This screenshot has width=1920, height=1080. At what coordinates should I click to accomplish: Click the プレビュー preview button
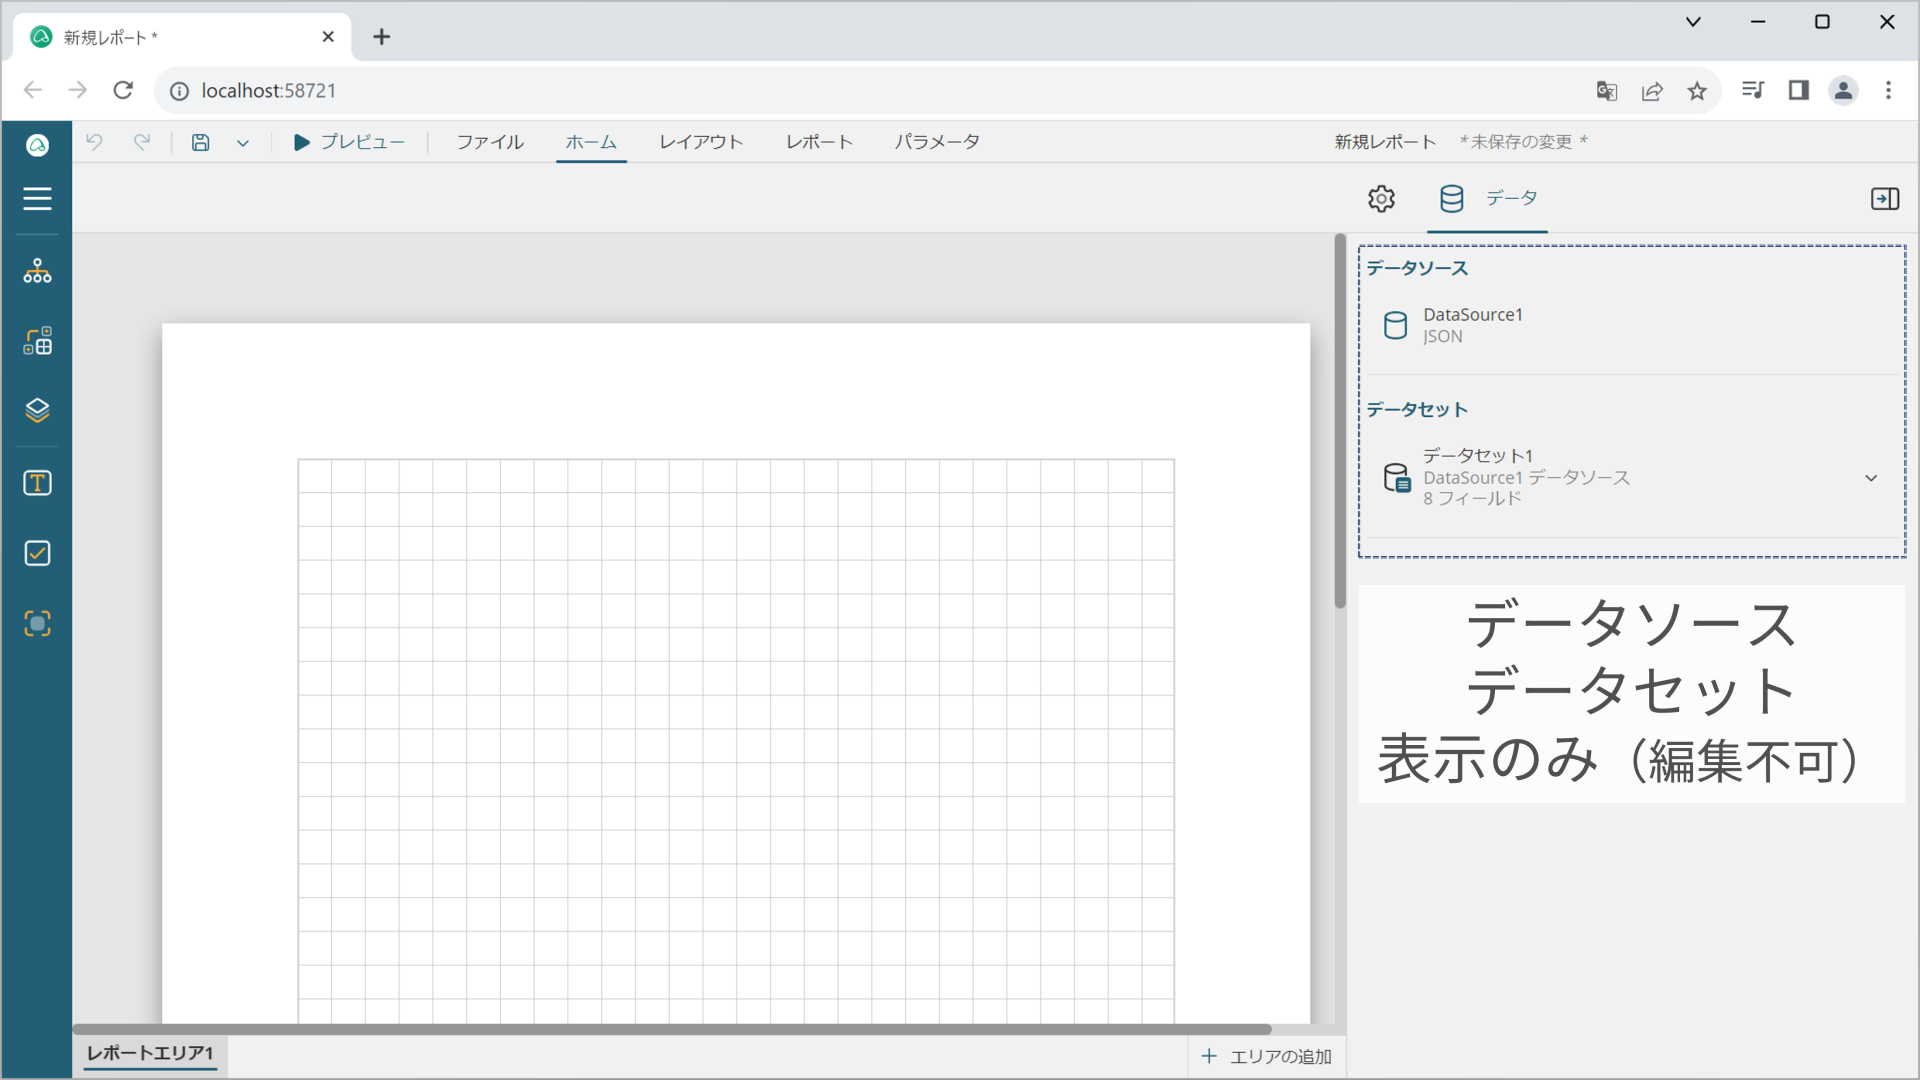click(349, 142)
